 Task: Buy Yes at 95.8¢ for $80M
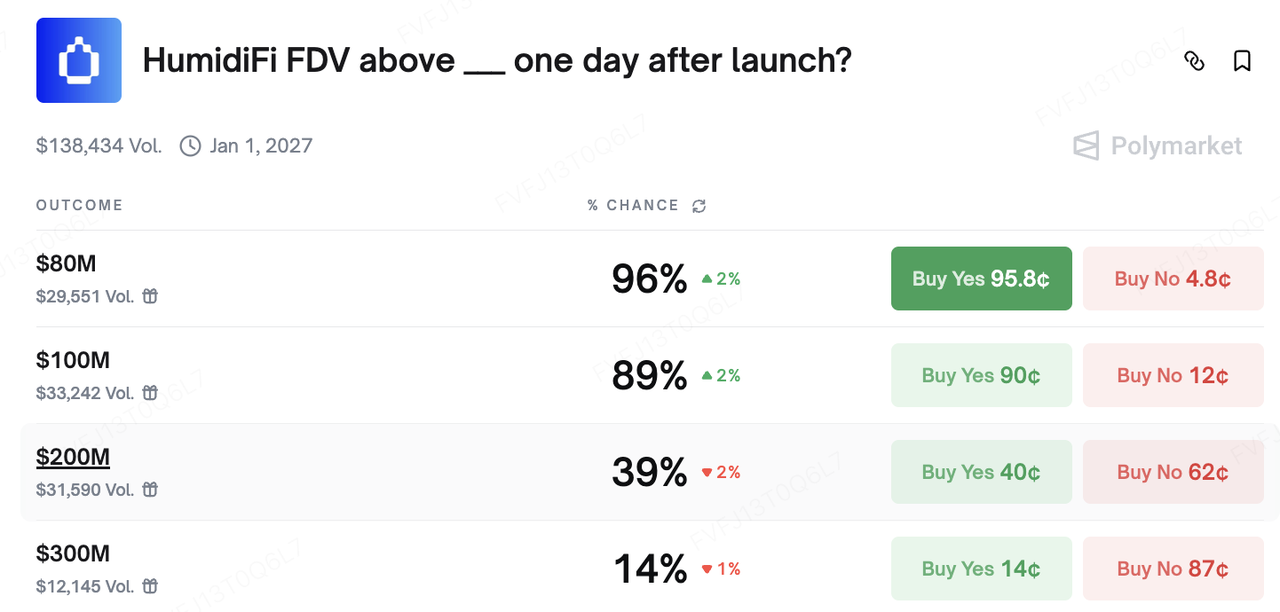tap(981, 279)
